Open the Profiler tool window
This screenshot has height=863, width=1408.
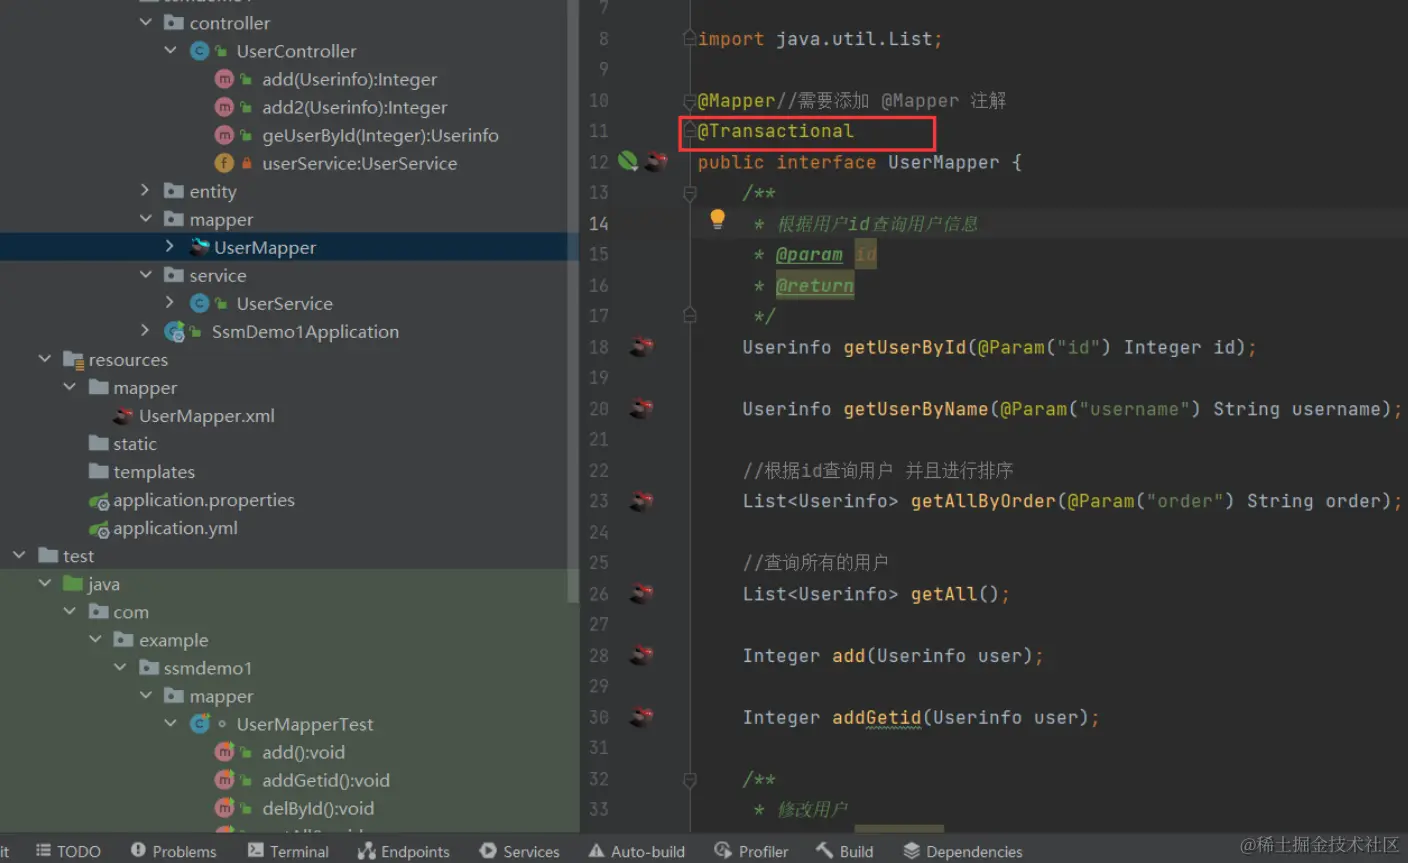point(751,851)
